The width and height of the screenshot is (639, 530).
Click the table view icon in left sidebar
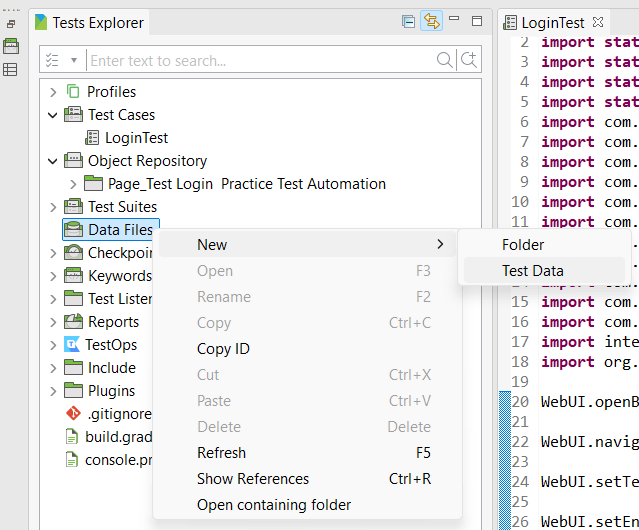[x=10, y=69]
